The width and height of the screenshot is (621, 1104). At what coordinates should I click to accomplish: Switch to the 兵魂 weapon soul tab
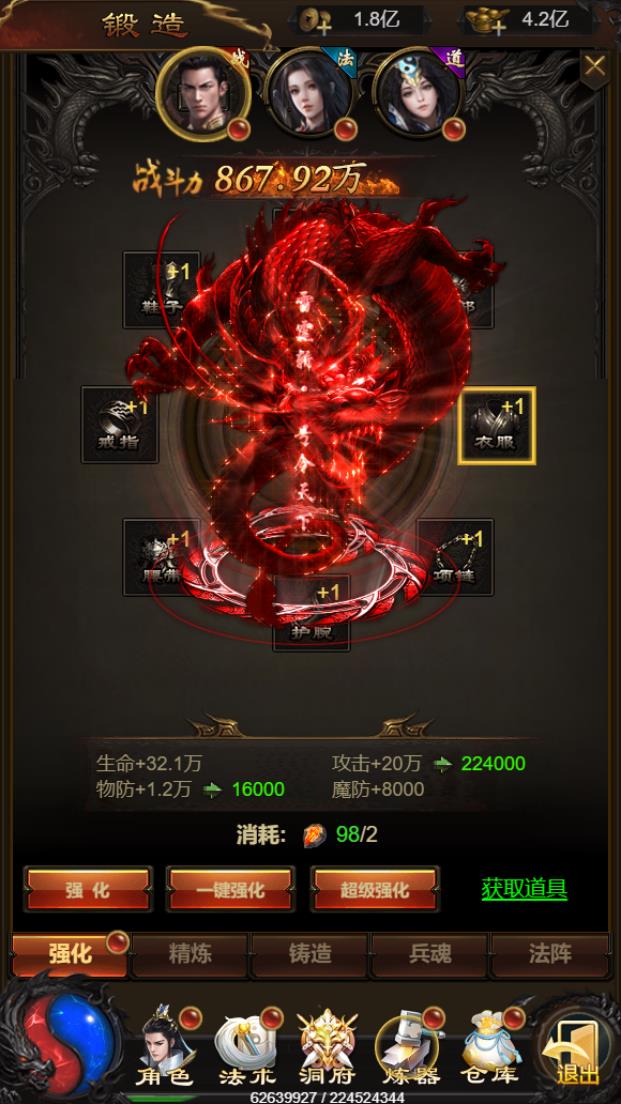430,955
